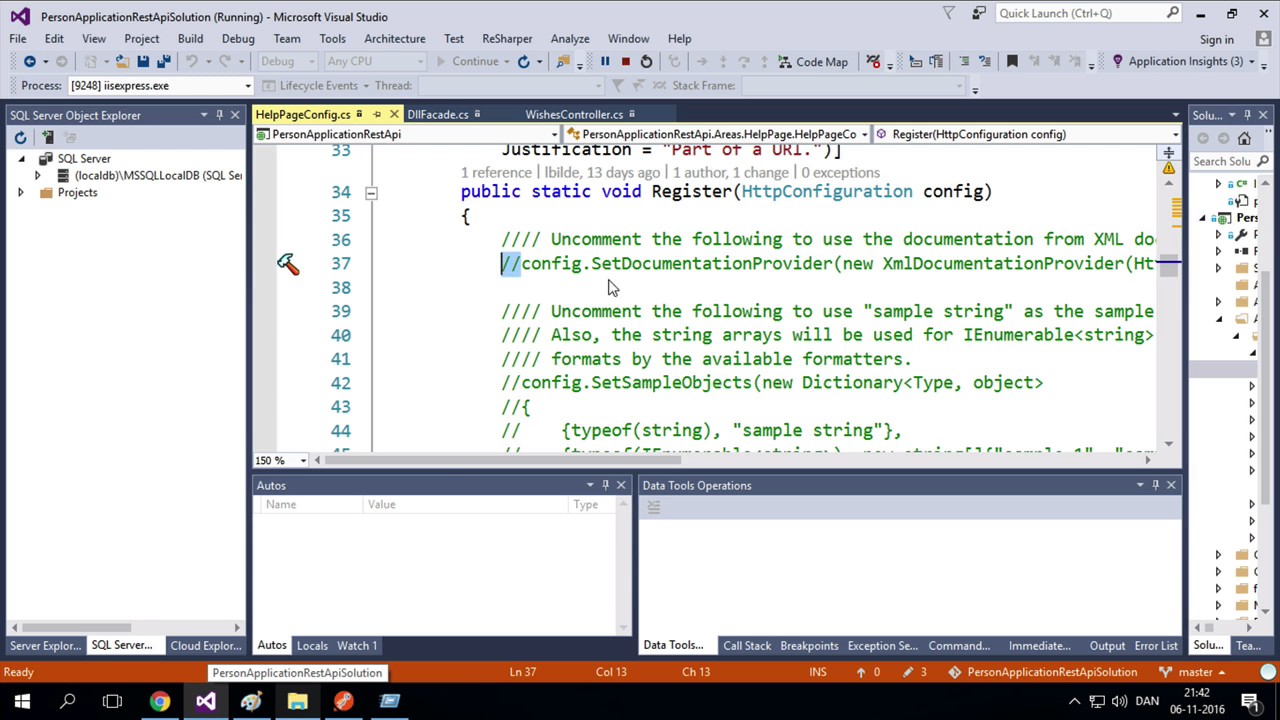The height and width of the screenshot is (720, 1280).
Task: Open the ReSharper menu
Action: 507,39
